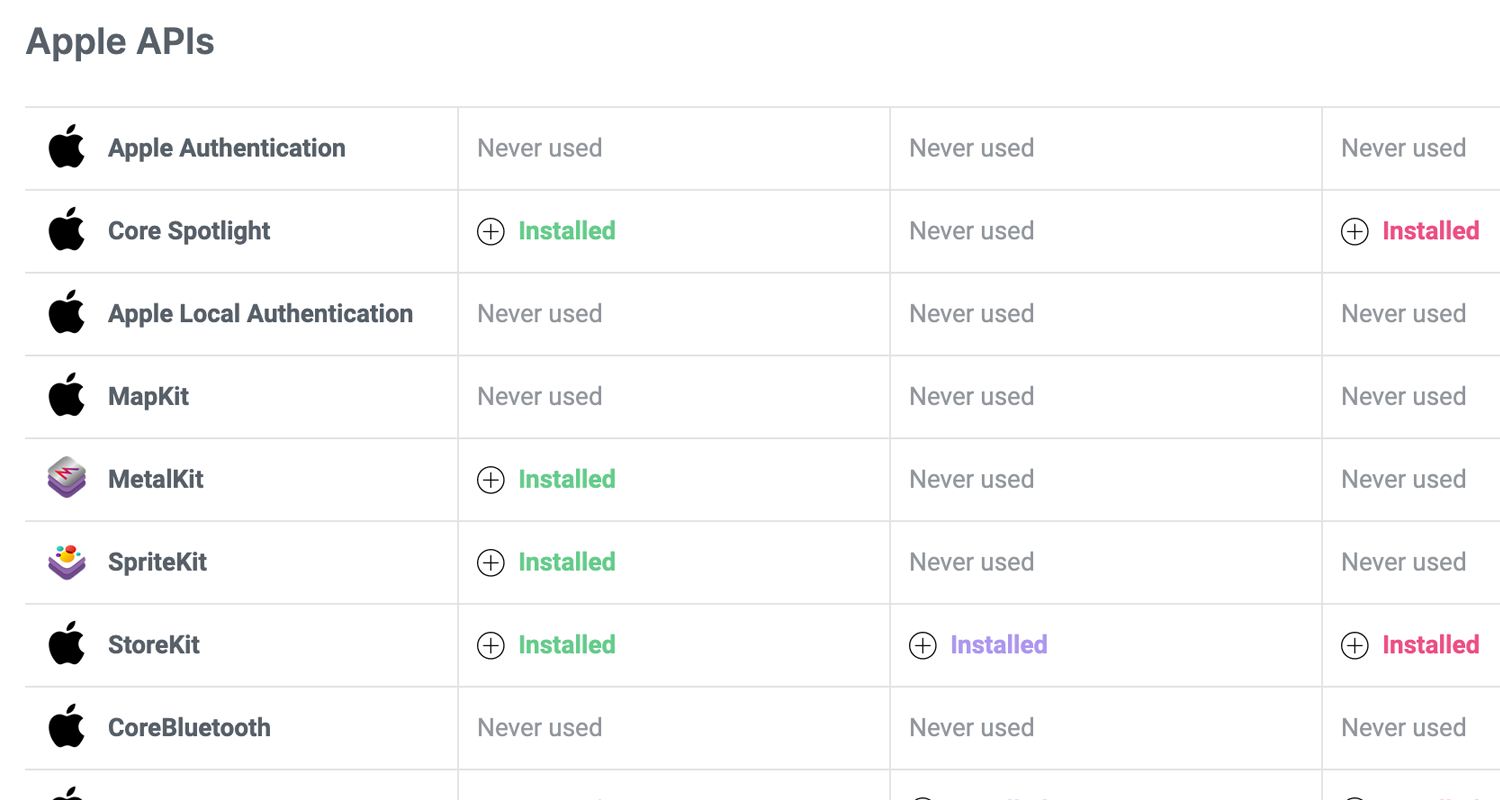Click first-column Never used for Apple Local Authentication

(x=540, y=314)
